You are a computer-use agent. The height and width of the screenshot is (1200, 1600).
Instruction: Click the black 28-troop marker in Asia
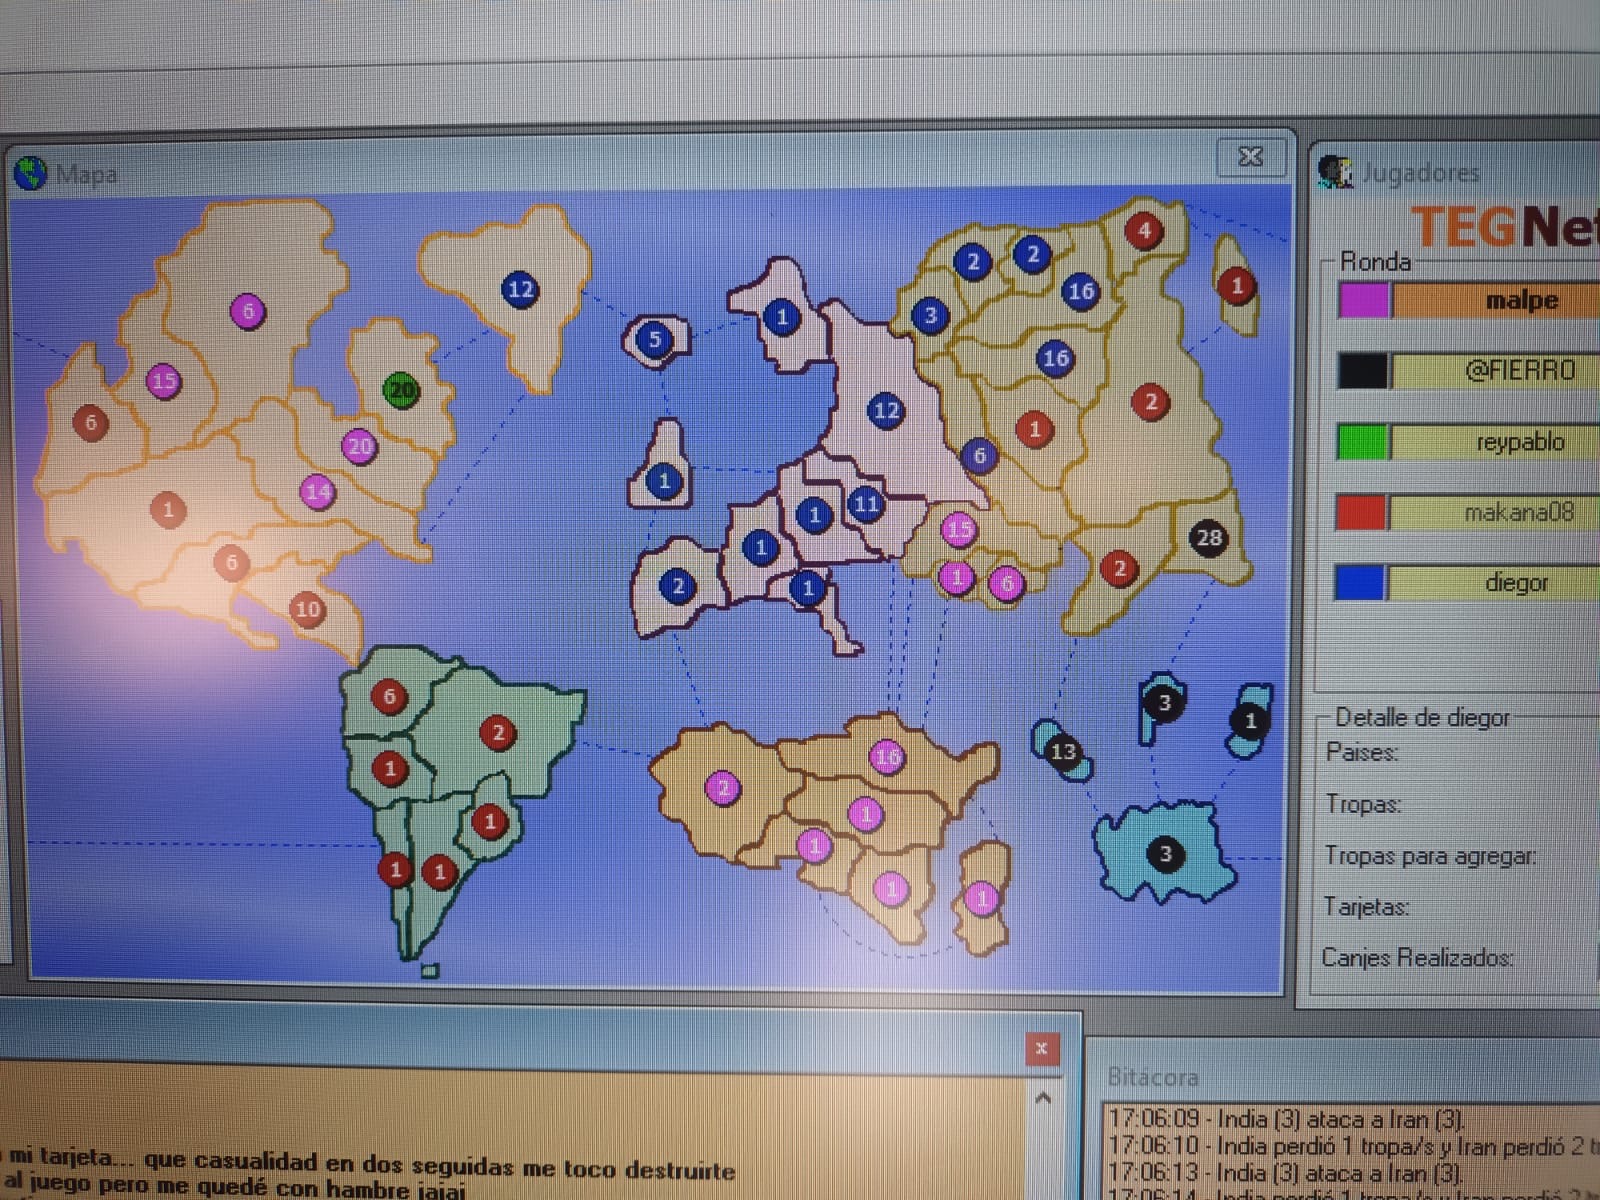tap(1209, 538)
